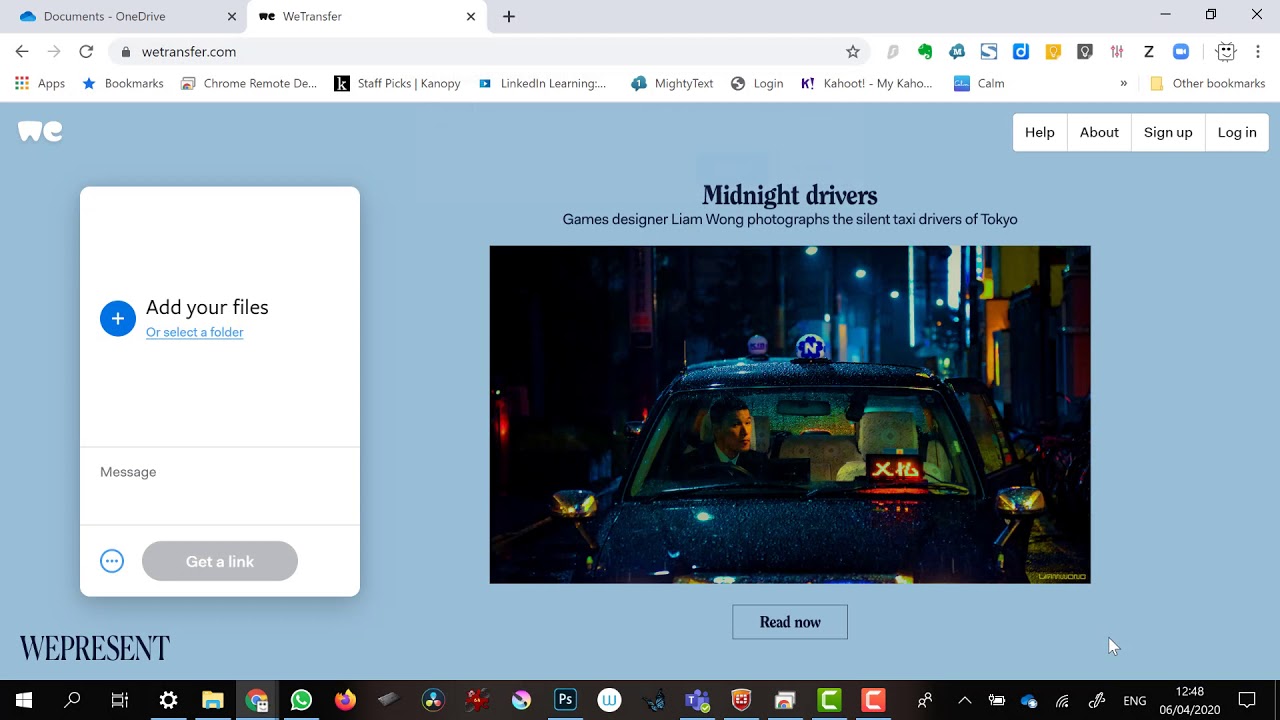Click the Read now button
Image resolution: width=1280 pixels, height=720 pixels.
(790, 622)
